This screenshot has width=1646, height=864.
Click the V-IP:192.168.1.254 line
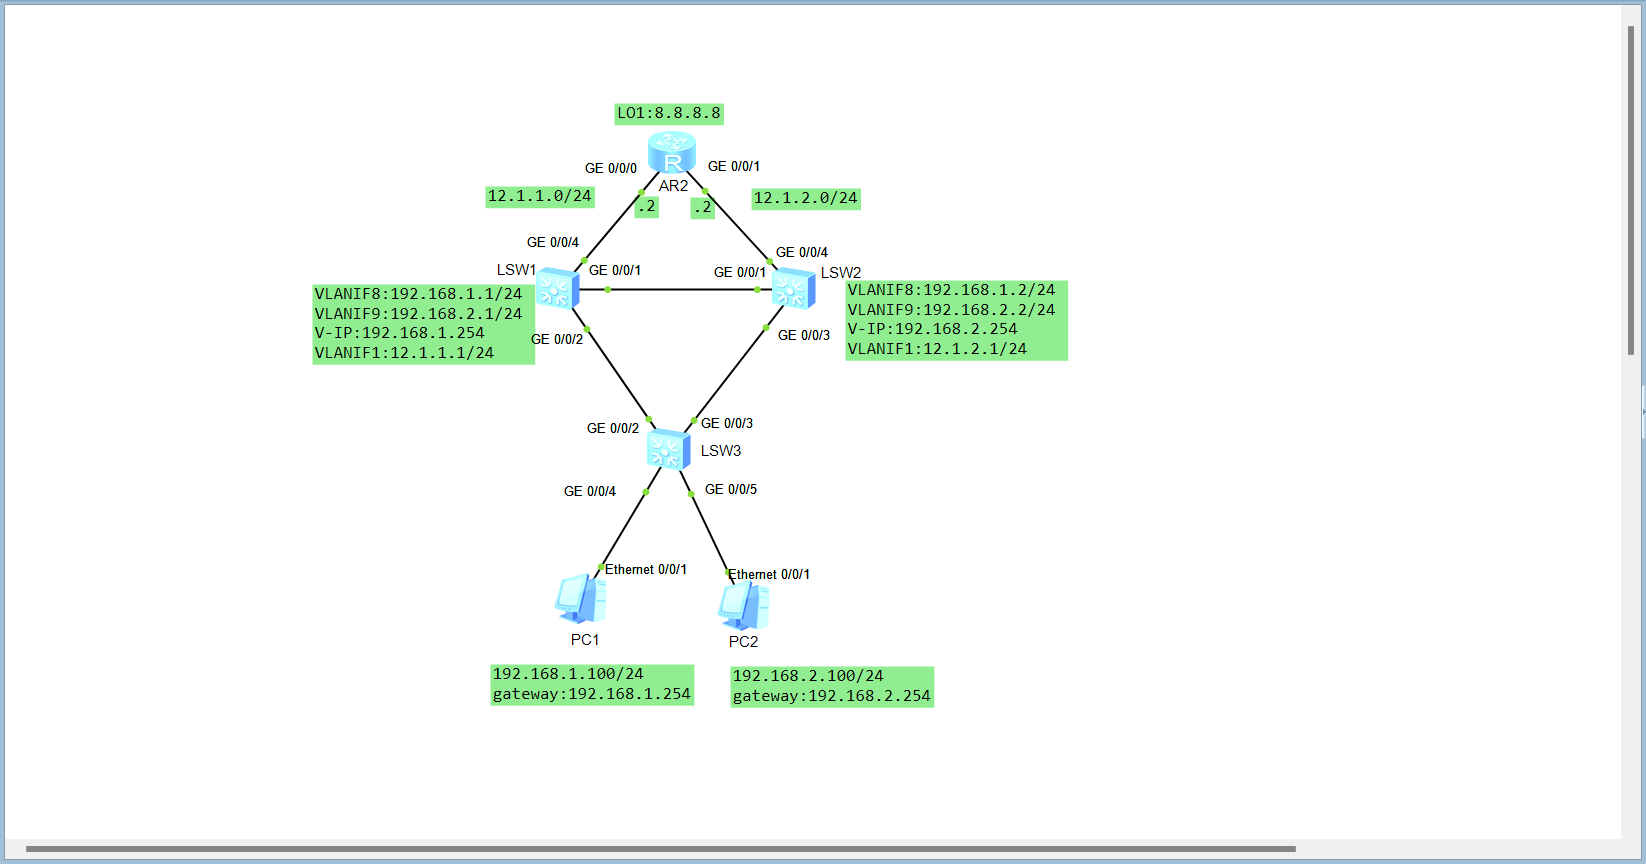click(x=399, y=333)
